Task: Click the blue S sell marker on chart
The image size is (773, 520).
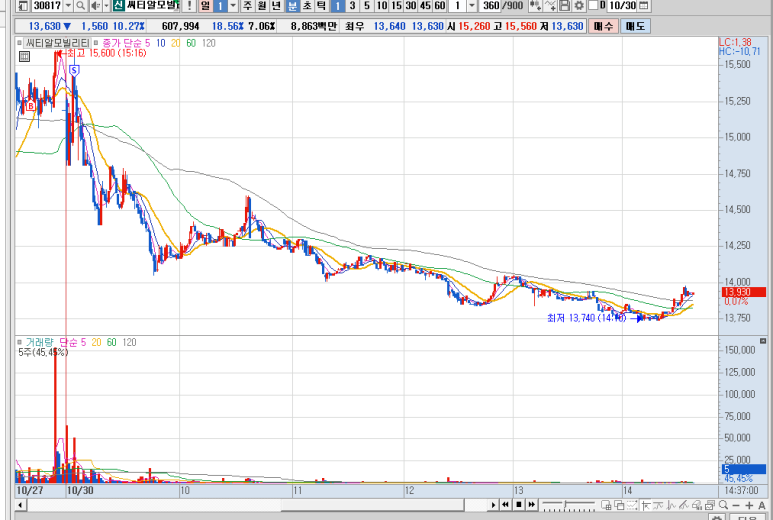Action: 74,70
